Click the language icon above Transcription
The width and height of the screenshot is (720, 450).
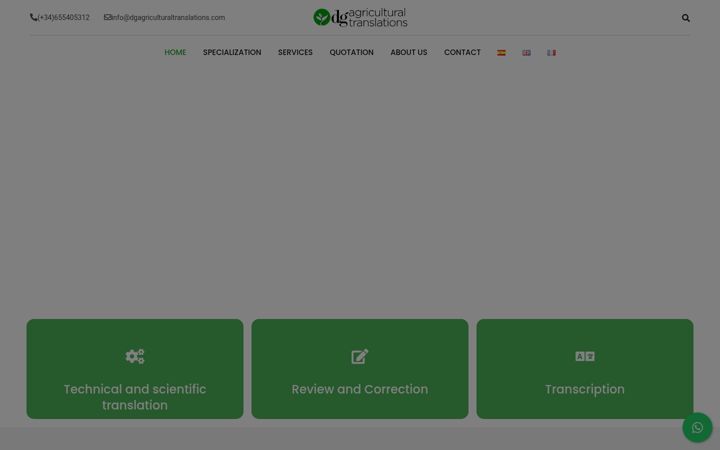tap(585, 356)
